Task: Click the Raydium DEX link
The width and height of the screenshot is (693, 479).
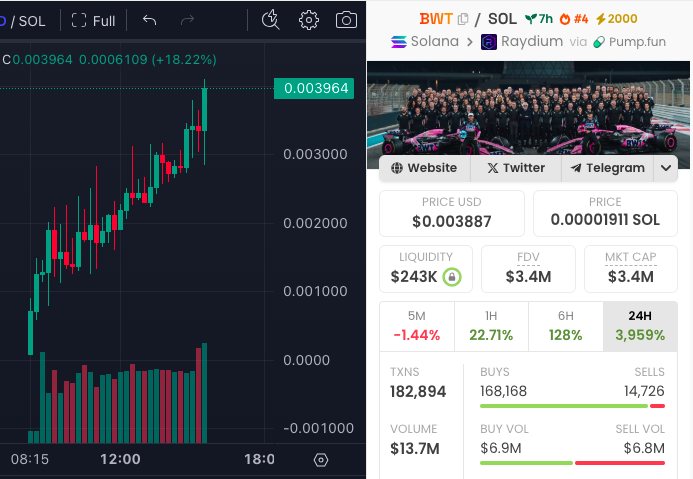Action: 522,42
